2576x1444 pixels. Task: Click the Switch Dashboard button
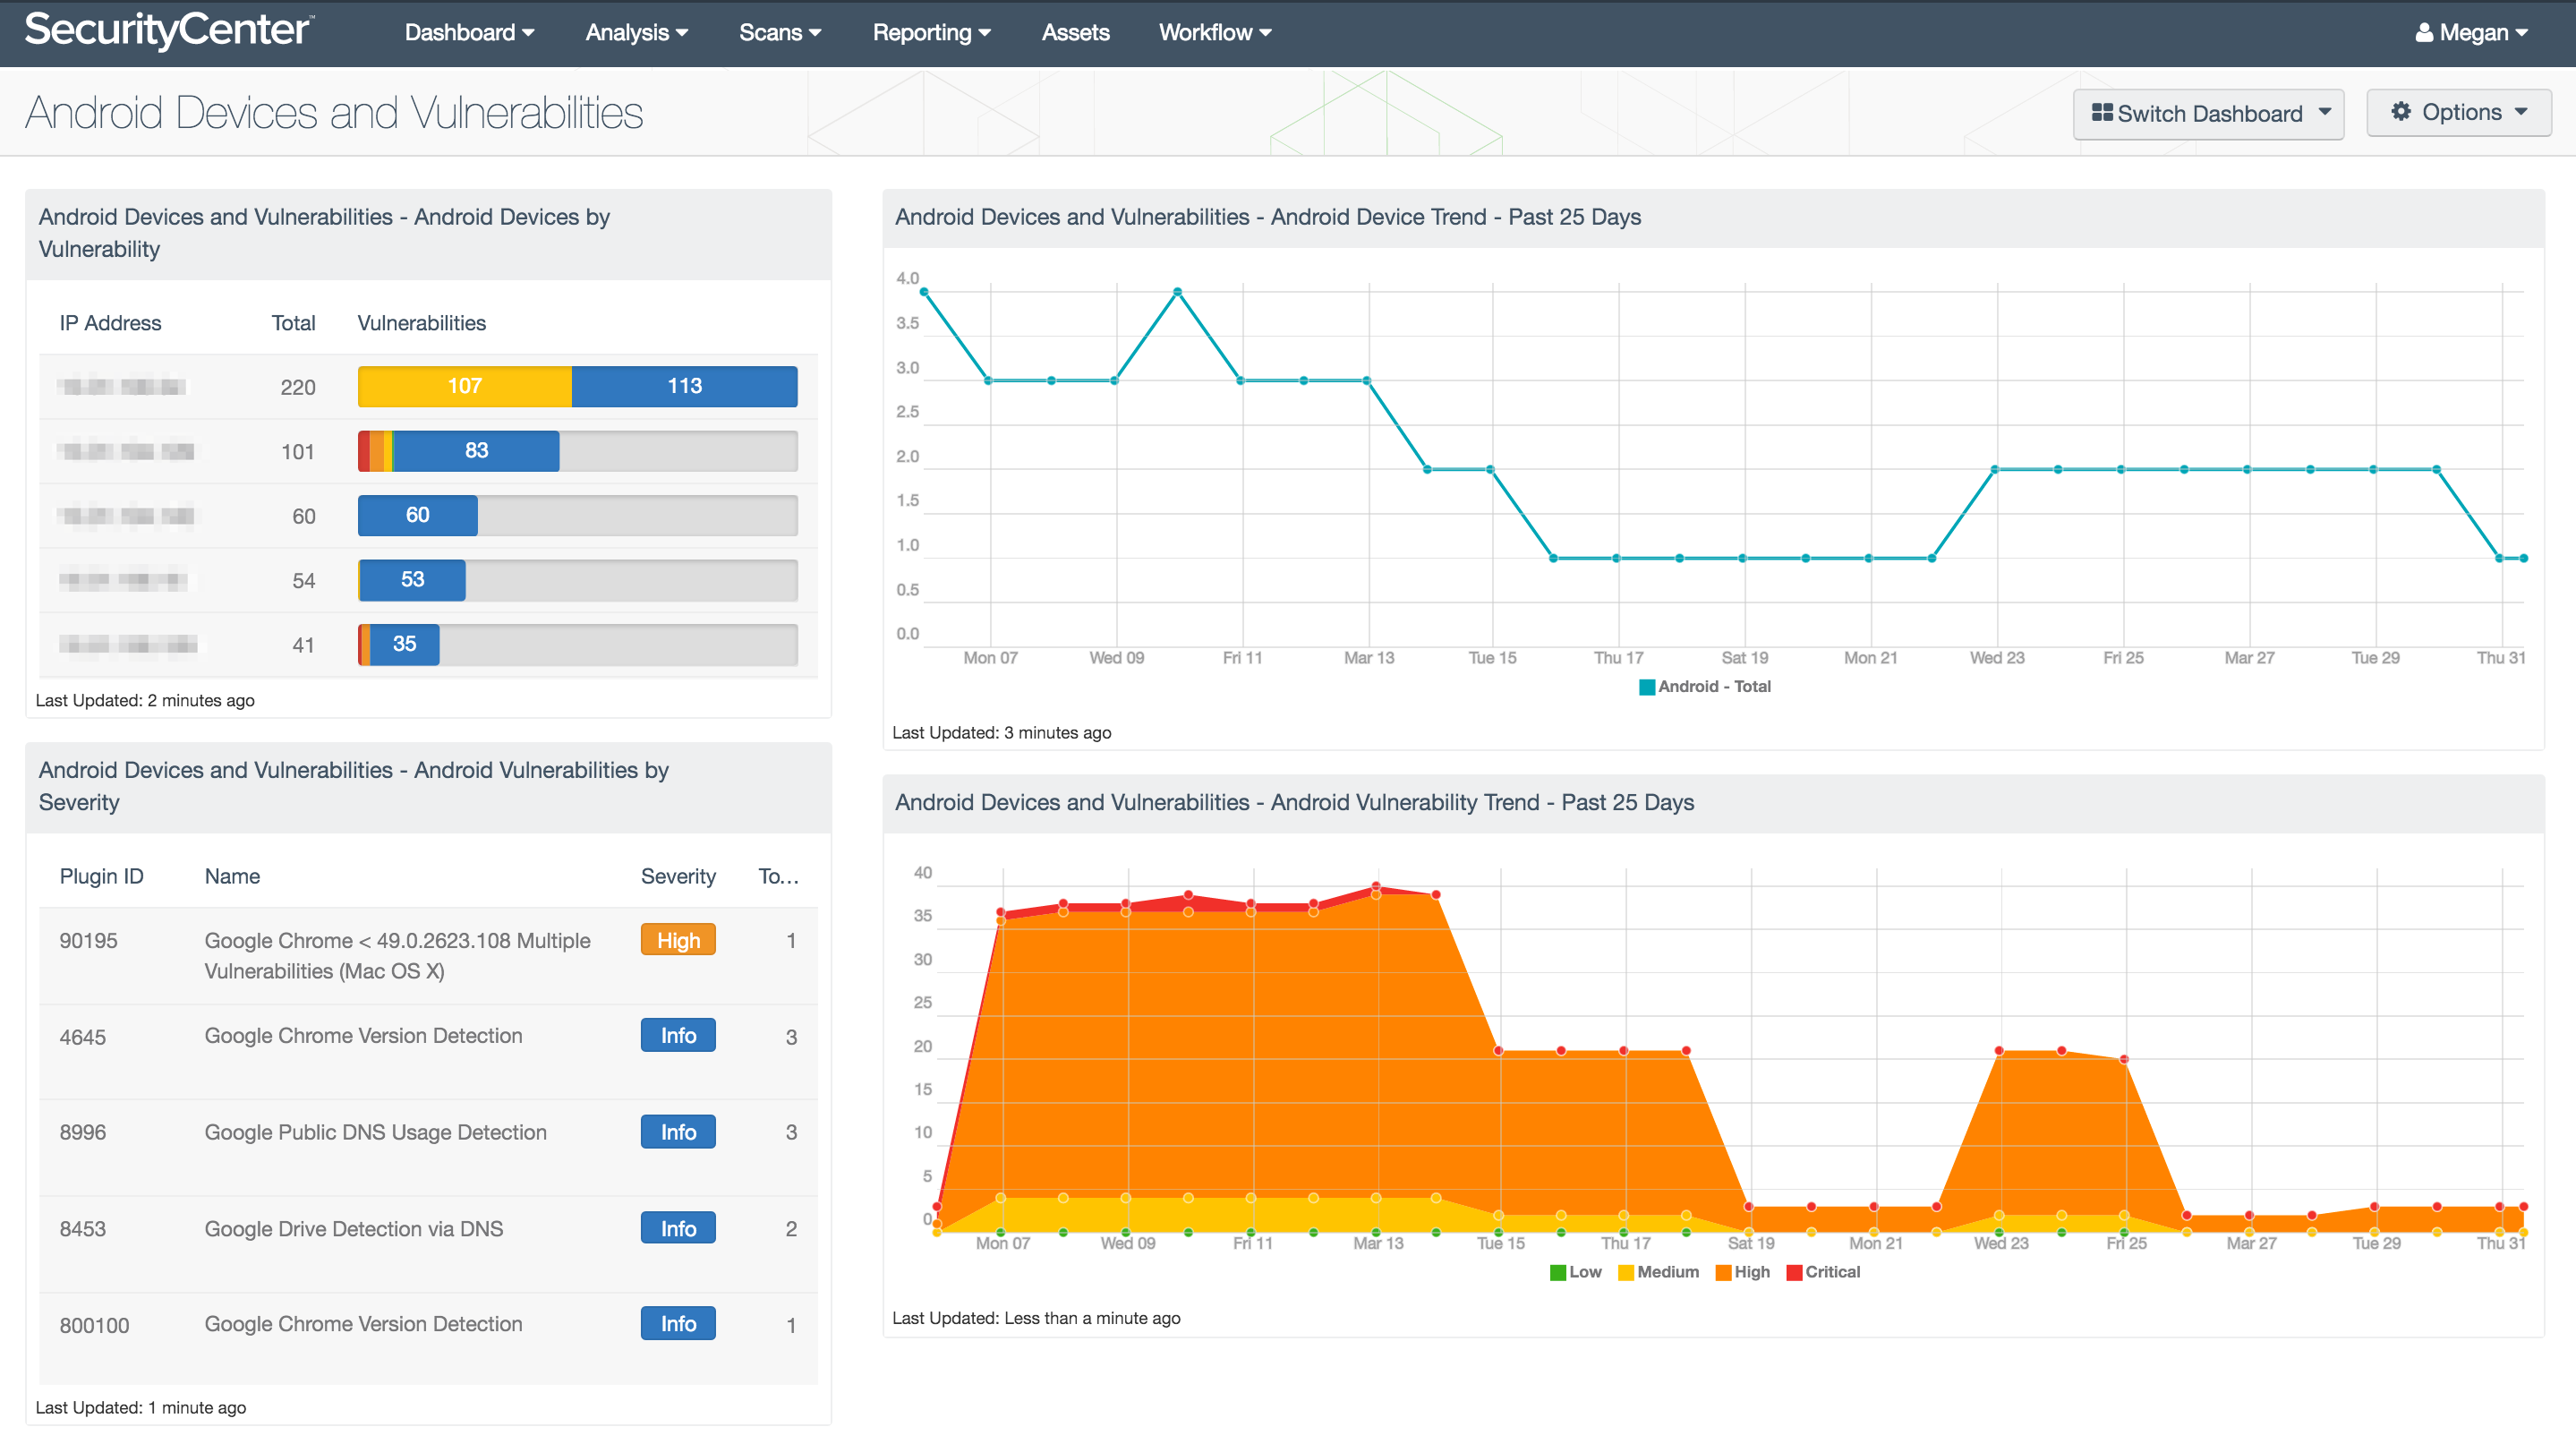(x=2212, y=110)
